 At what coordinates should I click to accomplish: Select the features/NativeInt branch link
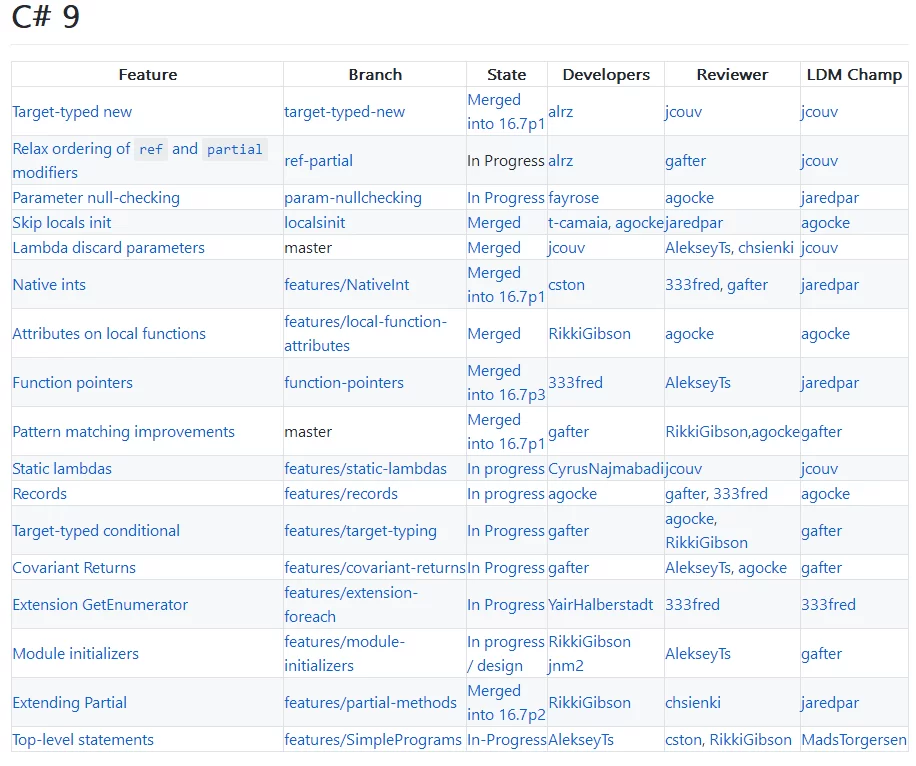click(346, 285)
